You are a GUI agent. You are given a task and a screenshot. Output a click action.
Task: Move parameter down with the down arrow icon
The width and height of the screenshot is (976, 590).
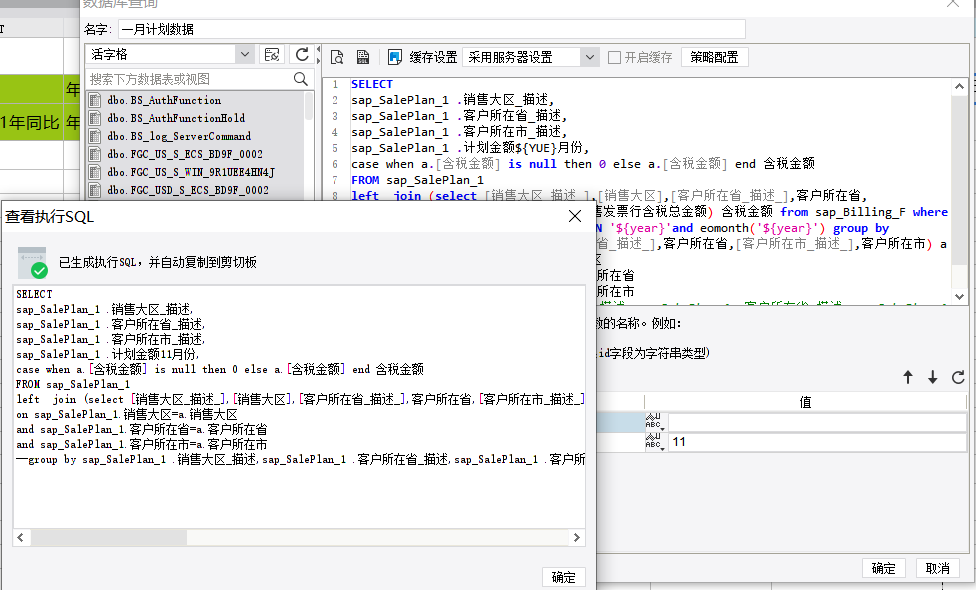pyautogui.click(x=932, y=377)
